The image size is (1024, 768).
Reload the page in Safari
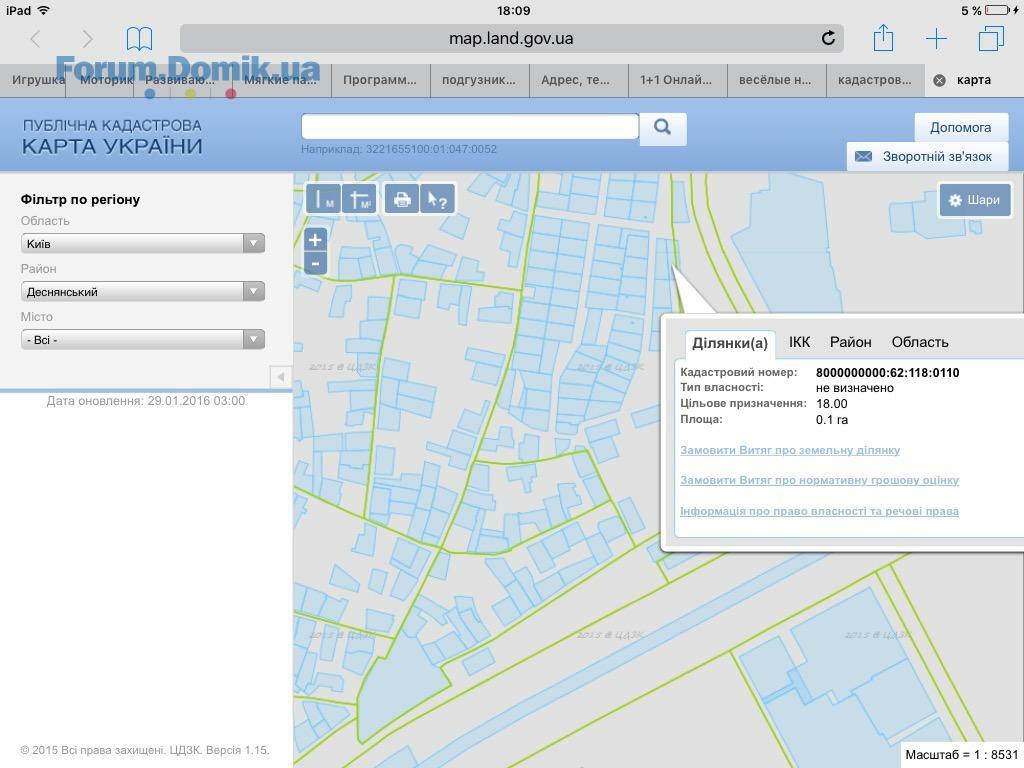[x=828, y=39]
